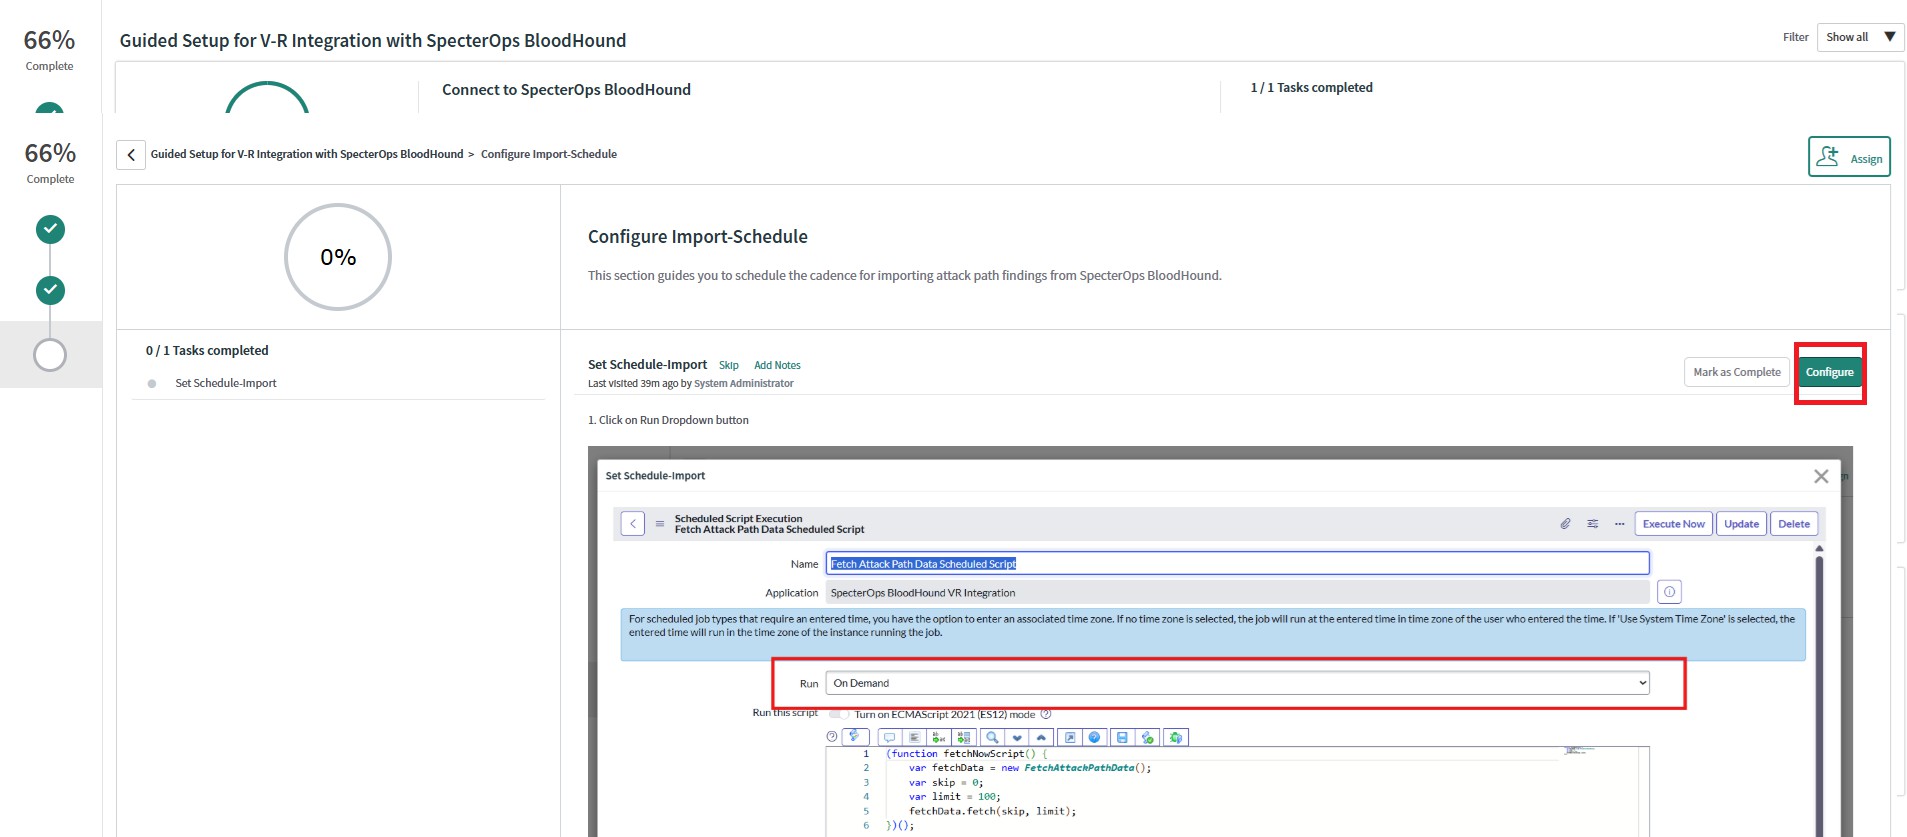Click the paperclip attachments icon
The image size is (1907, 837).
click(x=1565, y=524)
